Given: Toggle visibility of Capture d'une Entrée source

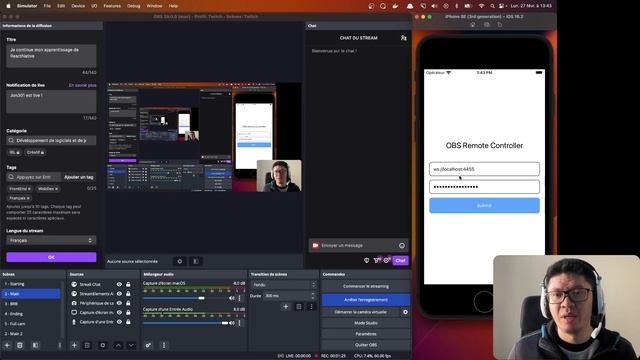Looking at the screenshot, I should tap(119, 322).
